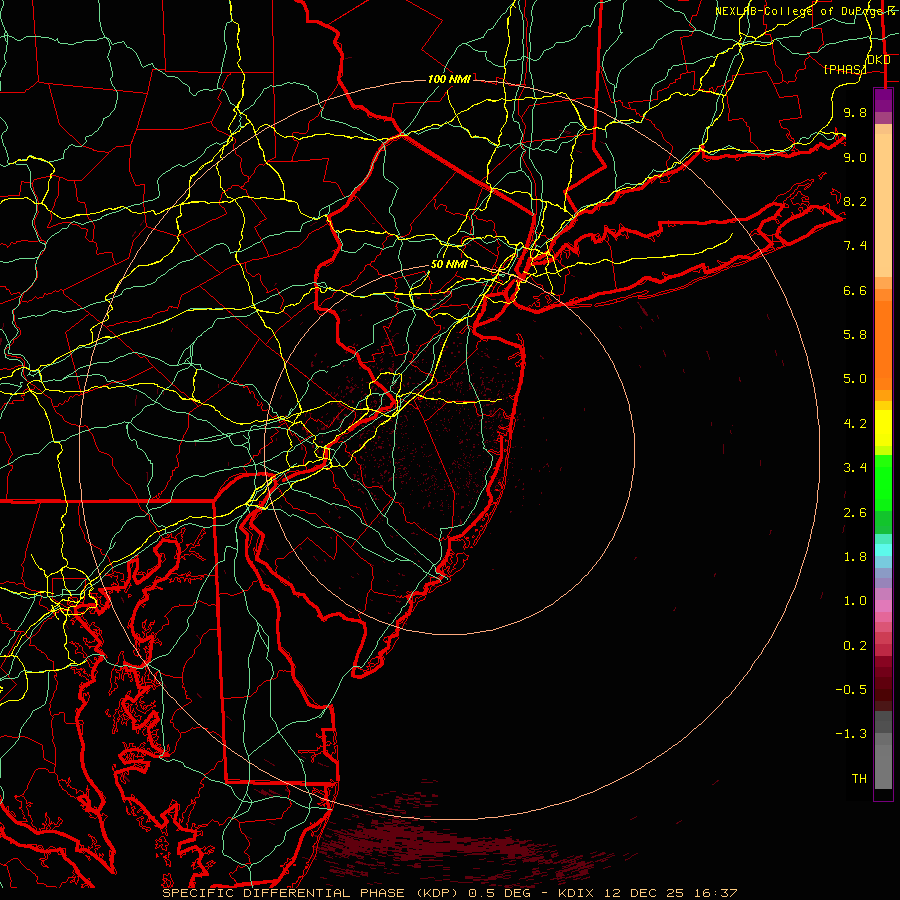
Task: Click the 7.4 scale value
Action: coord(855,246)
